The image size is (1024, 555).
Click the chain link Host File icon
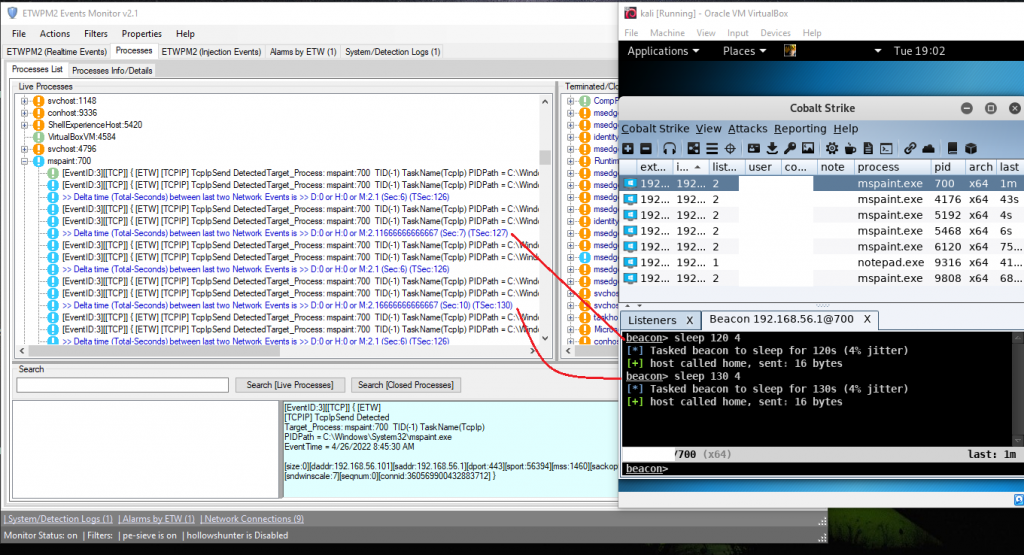(911, 148)
